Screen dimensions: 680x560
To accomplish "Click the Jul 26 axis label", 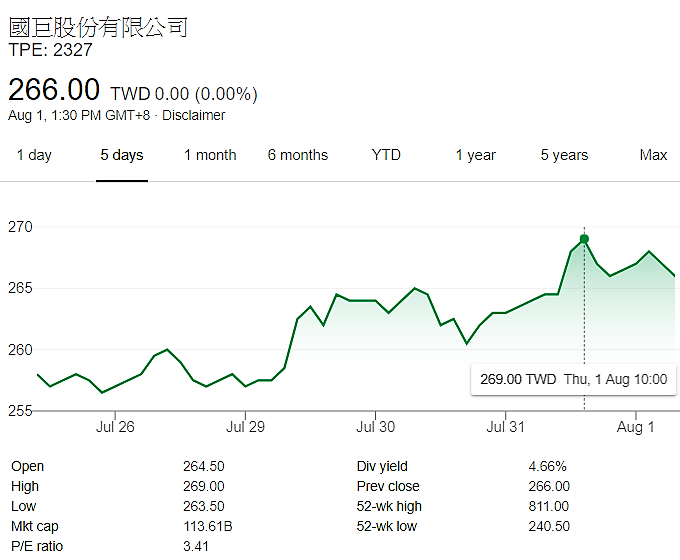I will 115,427.
